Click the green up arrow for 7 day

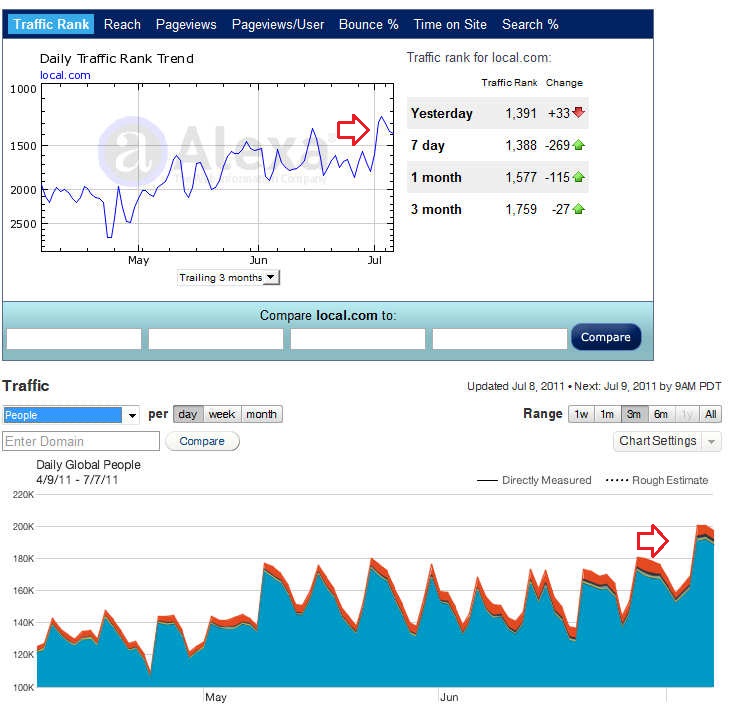pos(578,145)
